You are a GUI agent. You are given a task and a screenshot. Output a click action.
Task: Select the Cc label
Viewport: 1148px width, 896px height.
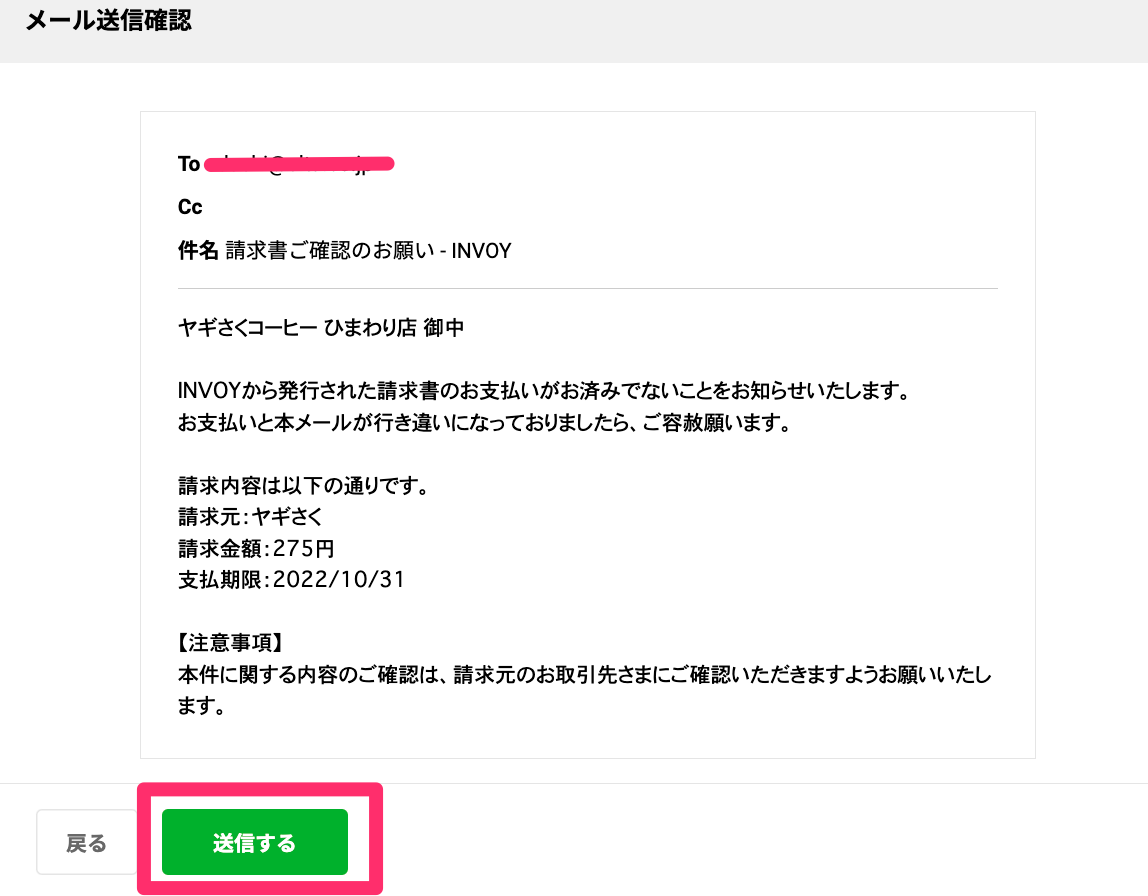(190, 207)
